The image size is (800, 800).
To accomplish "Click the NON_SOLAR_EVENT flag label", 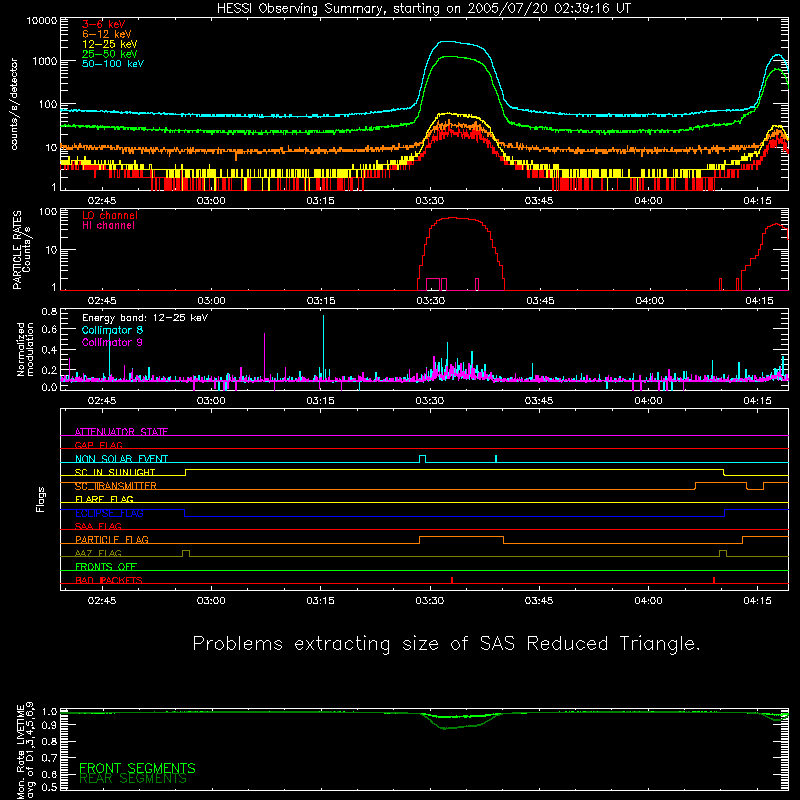I will click(x=121, y=459).
